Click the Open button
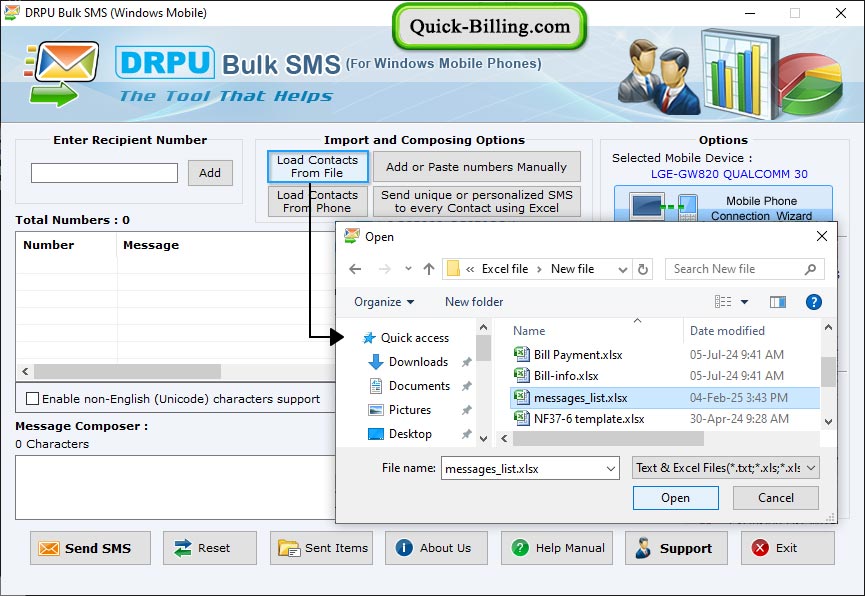This screenshot has width=865, height=596. coord(676,498)
